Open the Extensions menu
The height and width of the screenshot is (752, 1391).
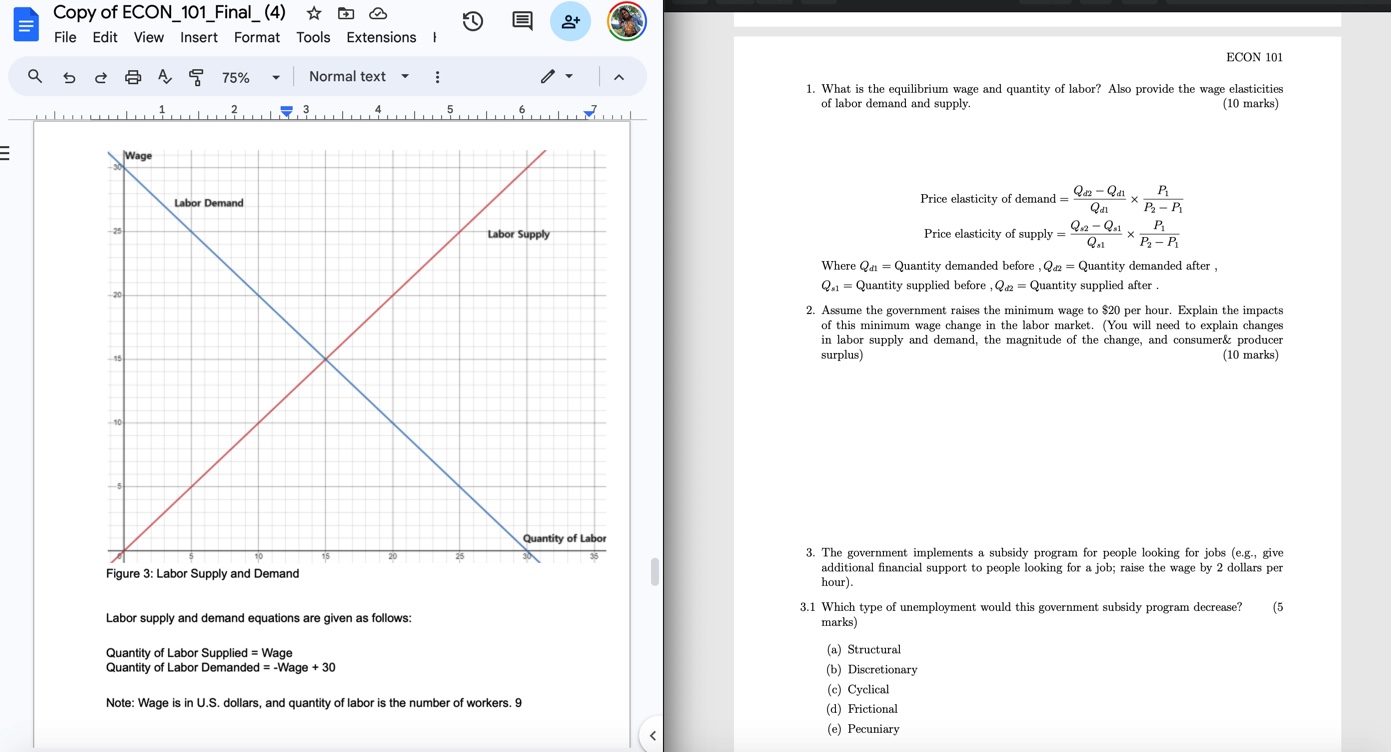(x=380, y=37)
